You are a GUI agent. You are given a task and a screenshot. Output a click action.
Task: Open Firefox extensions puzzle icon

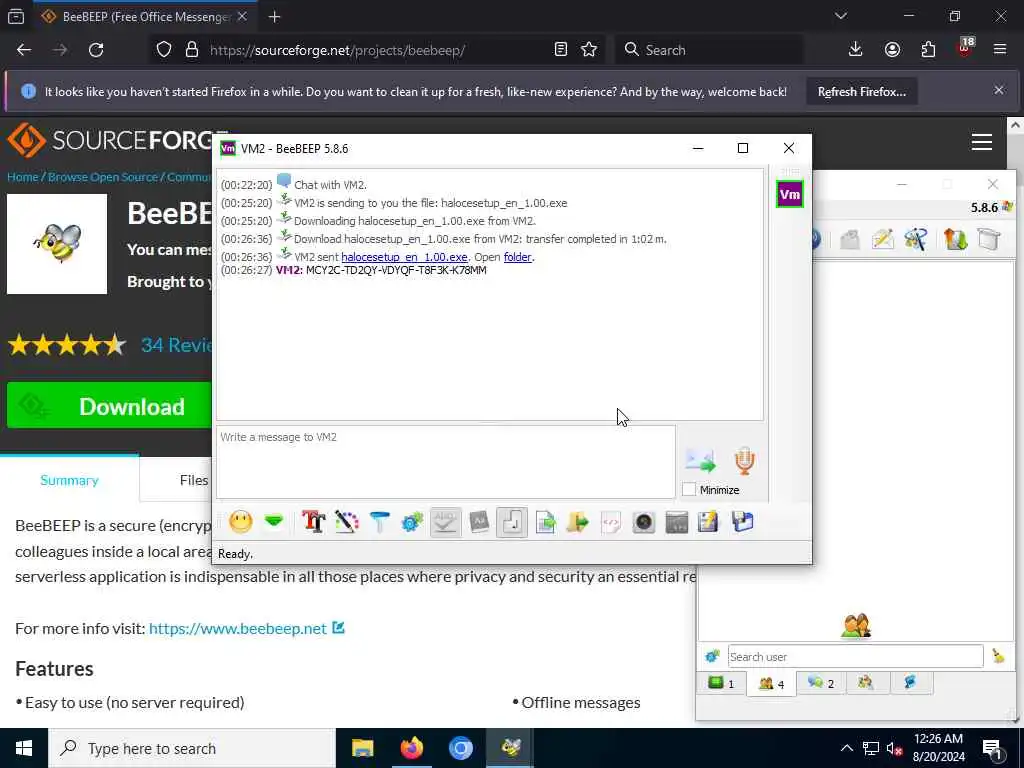pyautogui.click(x=928, y=50)
